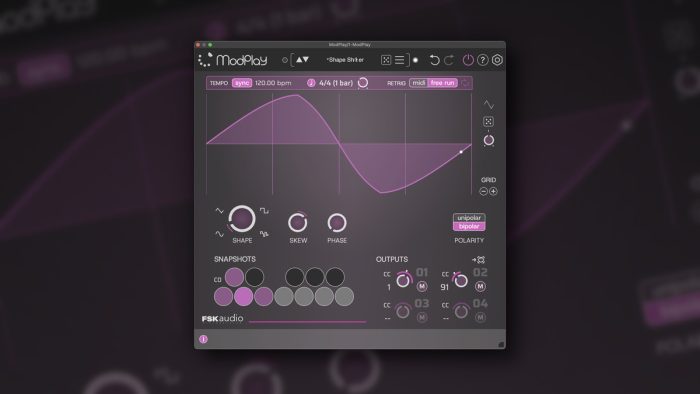Click the dim retrigger loop icon after free run
Viewport: 700px width, 394px height.
pyautogui.click(x=465, y=83)
